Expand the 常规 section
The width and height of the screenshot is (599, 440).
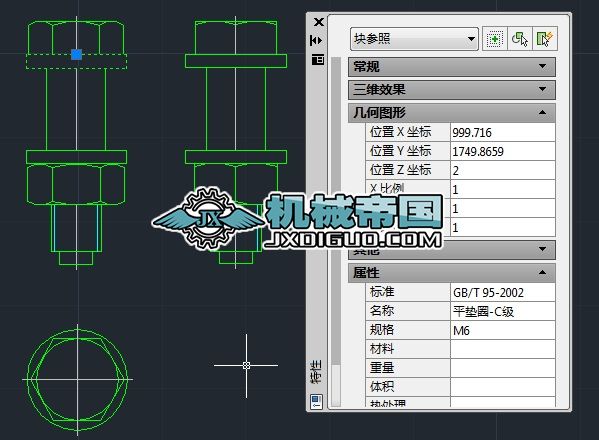click(x=452, y=67)
